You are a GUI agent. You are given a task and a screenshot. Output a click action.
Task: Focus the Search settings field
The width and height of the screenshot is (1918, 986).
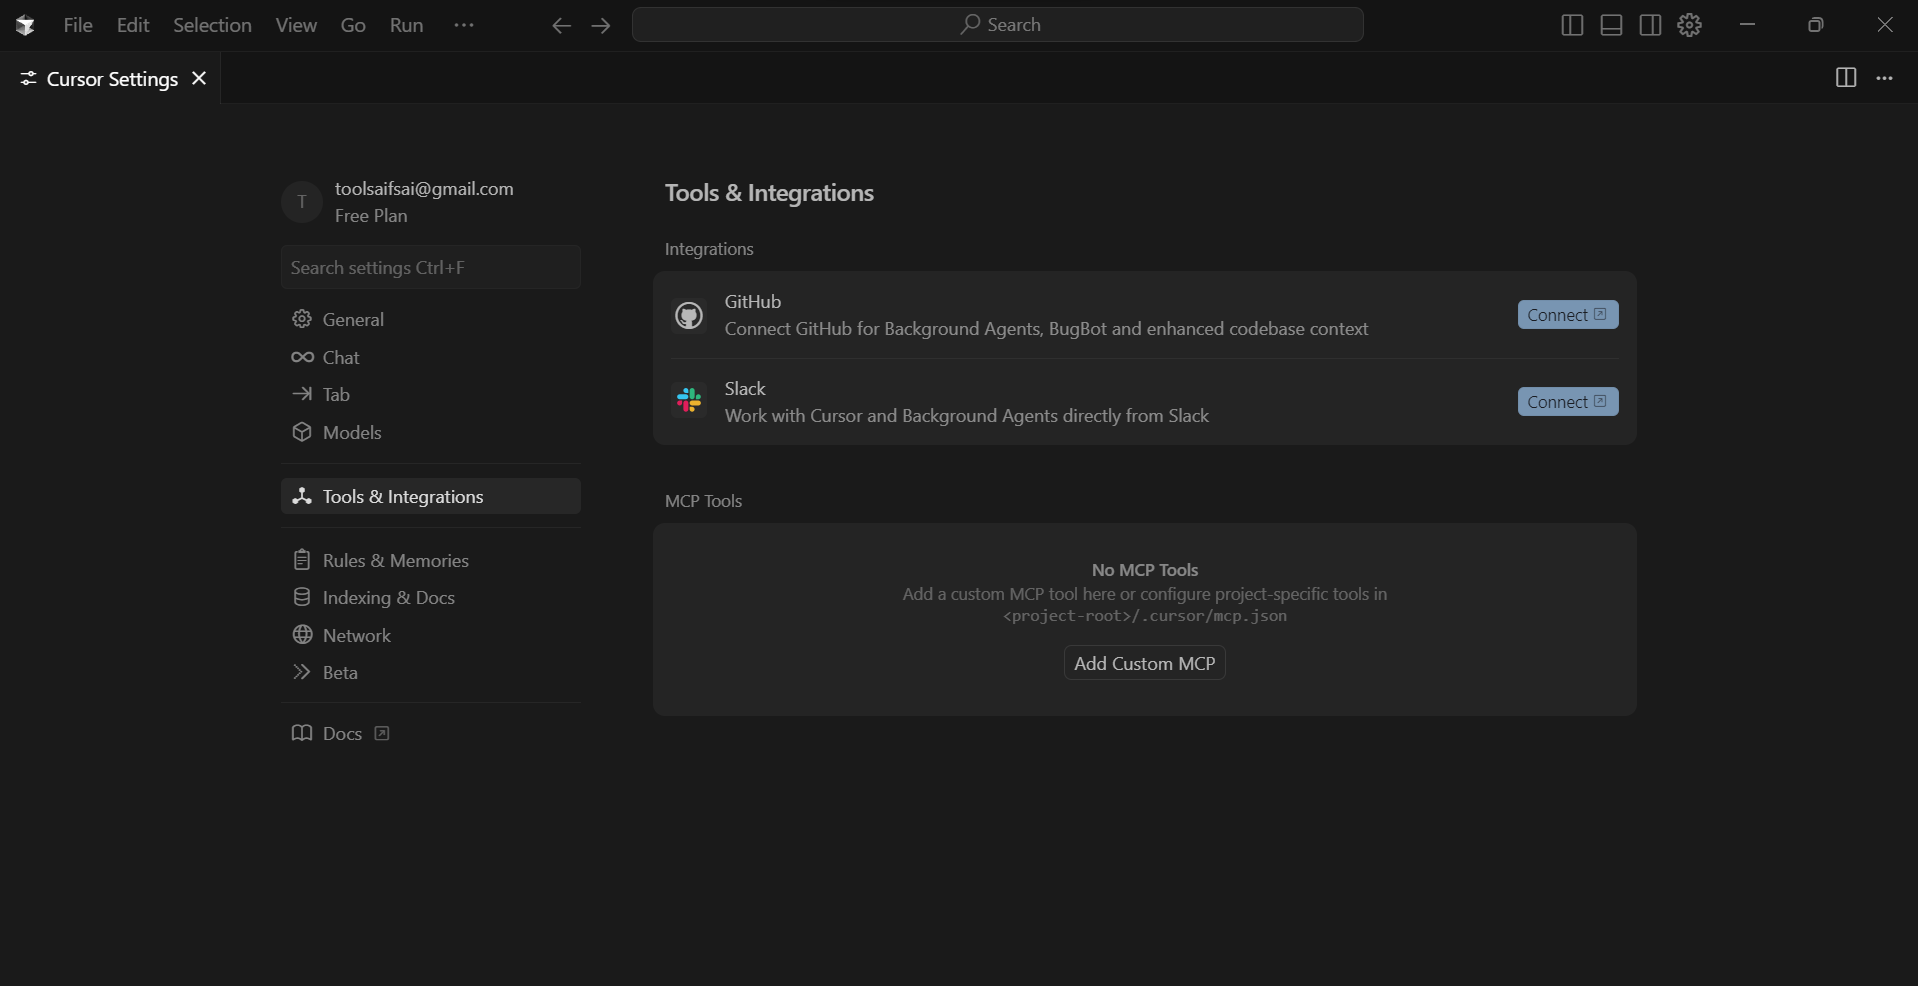click(431, 267)
